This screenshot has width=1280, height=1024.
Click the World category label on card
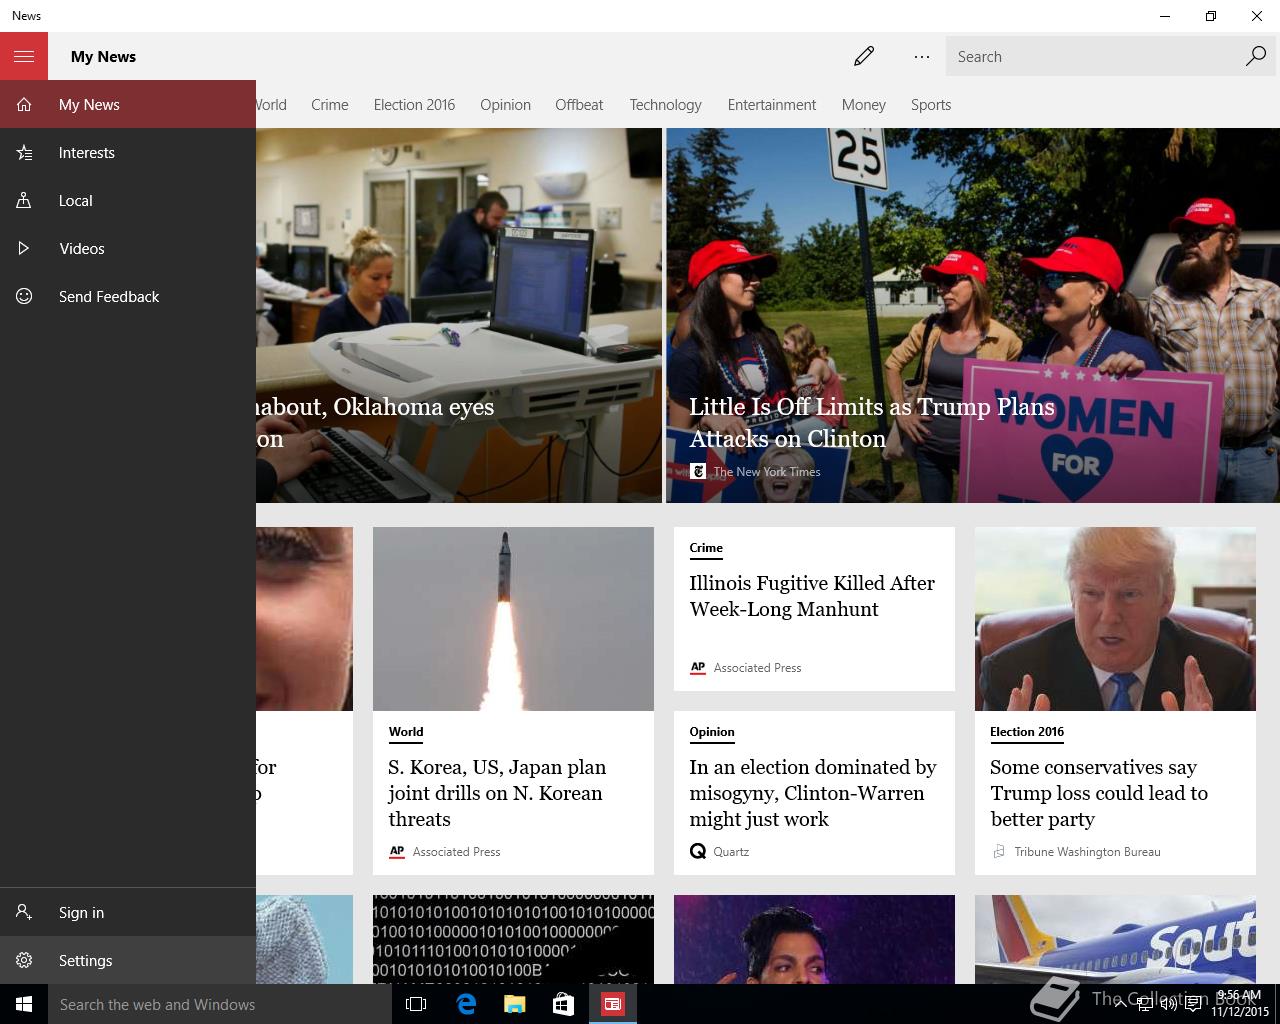406,732
